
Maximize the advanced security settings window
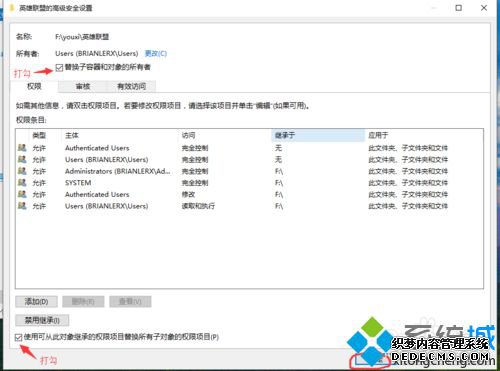click(459, 7)
